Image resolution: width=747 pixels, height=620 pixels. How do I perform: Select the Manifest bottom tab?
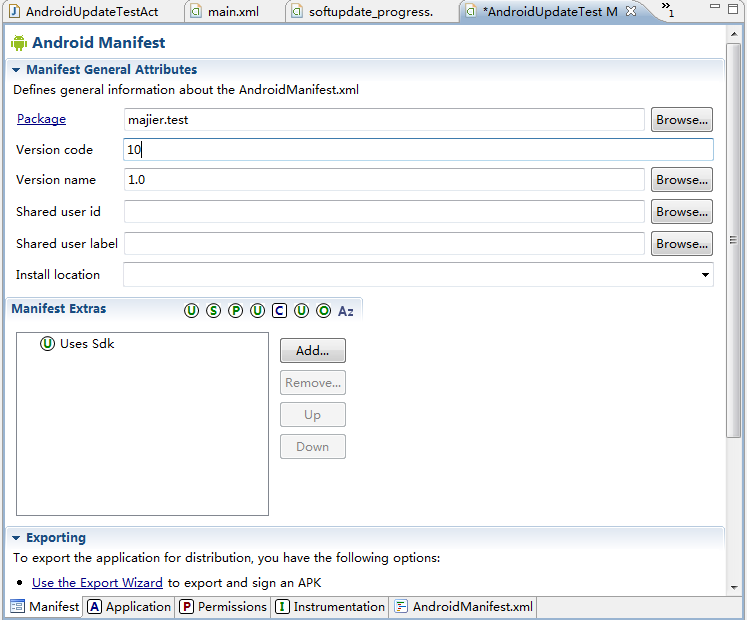(x=45, y=607)
